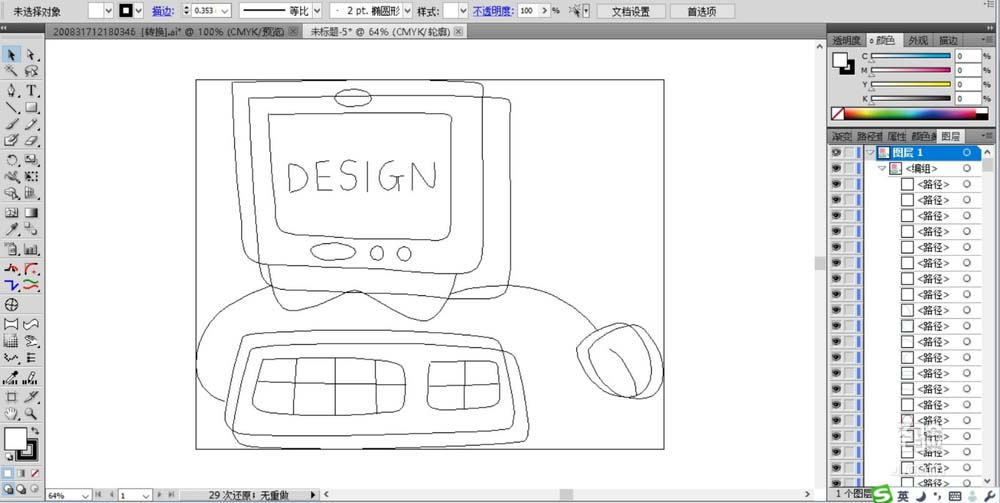This screenshot has width=1000, height=503.
Task: Pick the Blend tool
Action: [31, 229]
